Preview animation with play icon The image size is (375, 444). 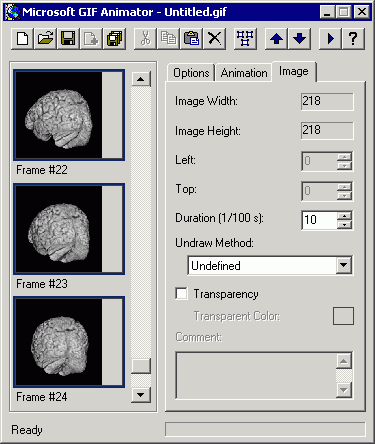(x=330, y=39)
